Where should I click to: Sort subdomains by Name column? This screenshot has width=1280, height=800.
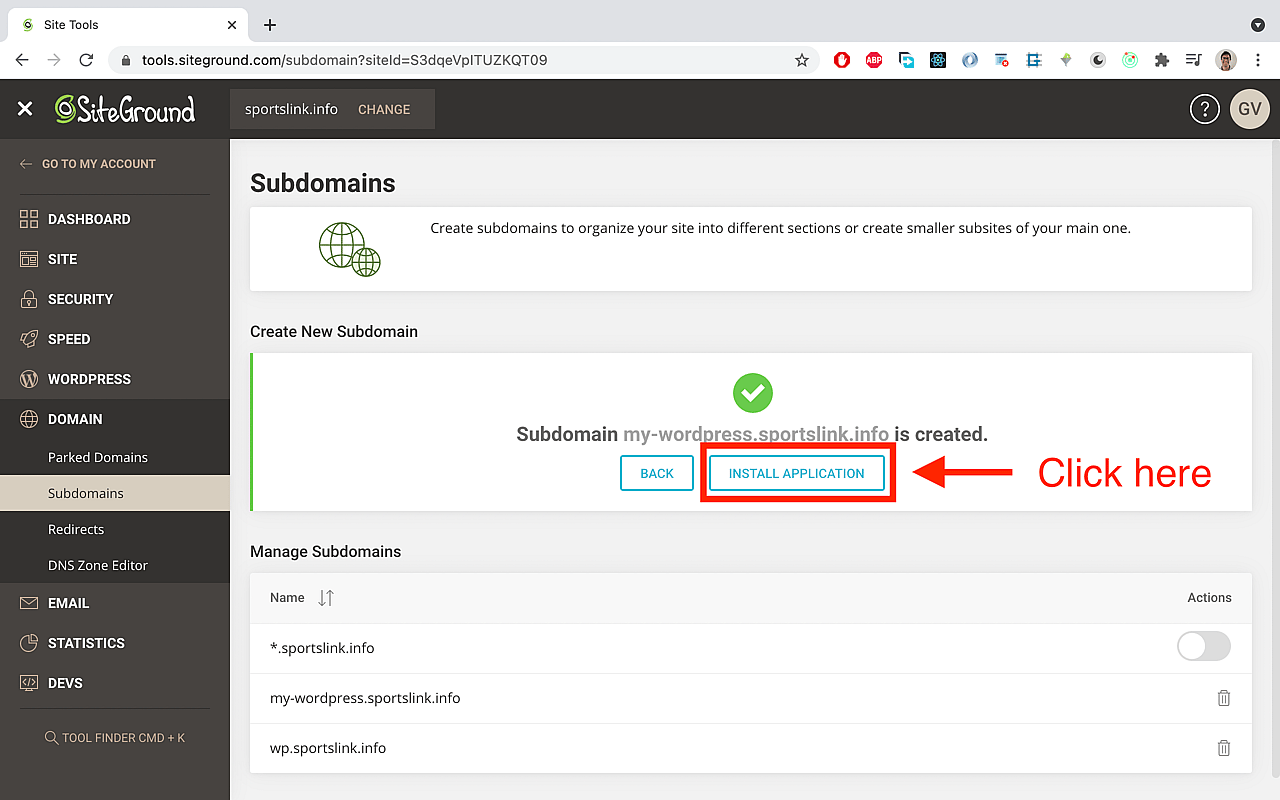click(325, 597)
